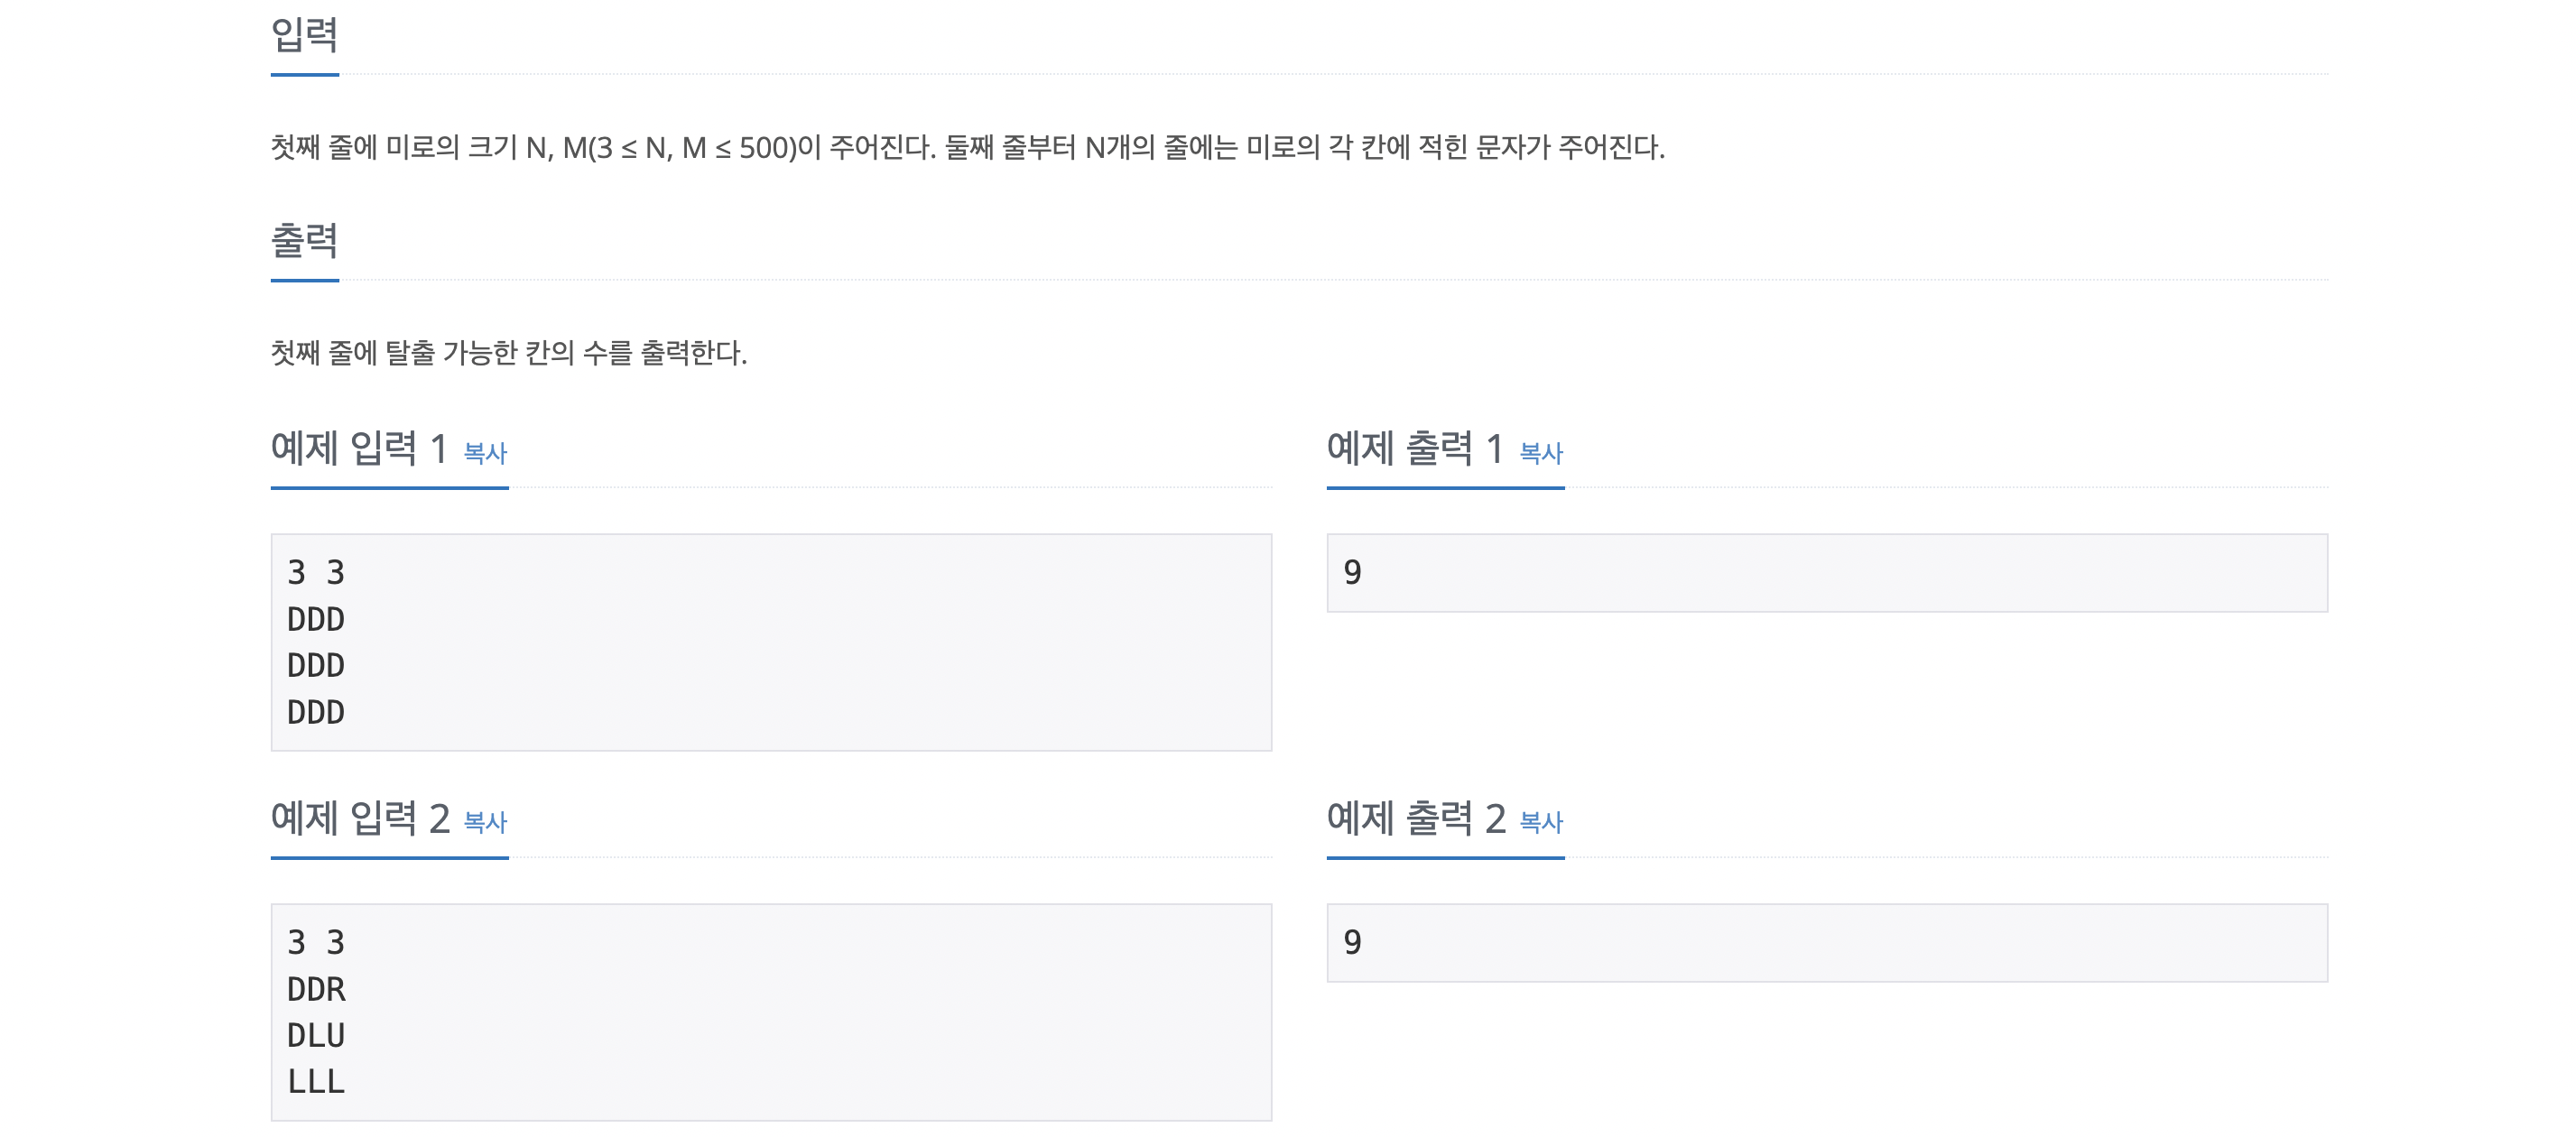
Task: Click the 예제 출력 1 heading
Action: pyautogui.click(x=1415, y=449)
